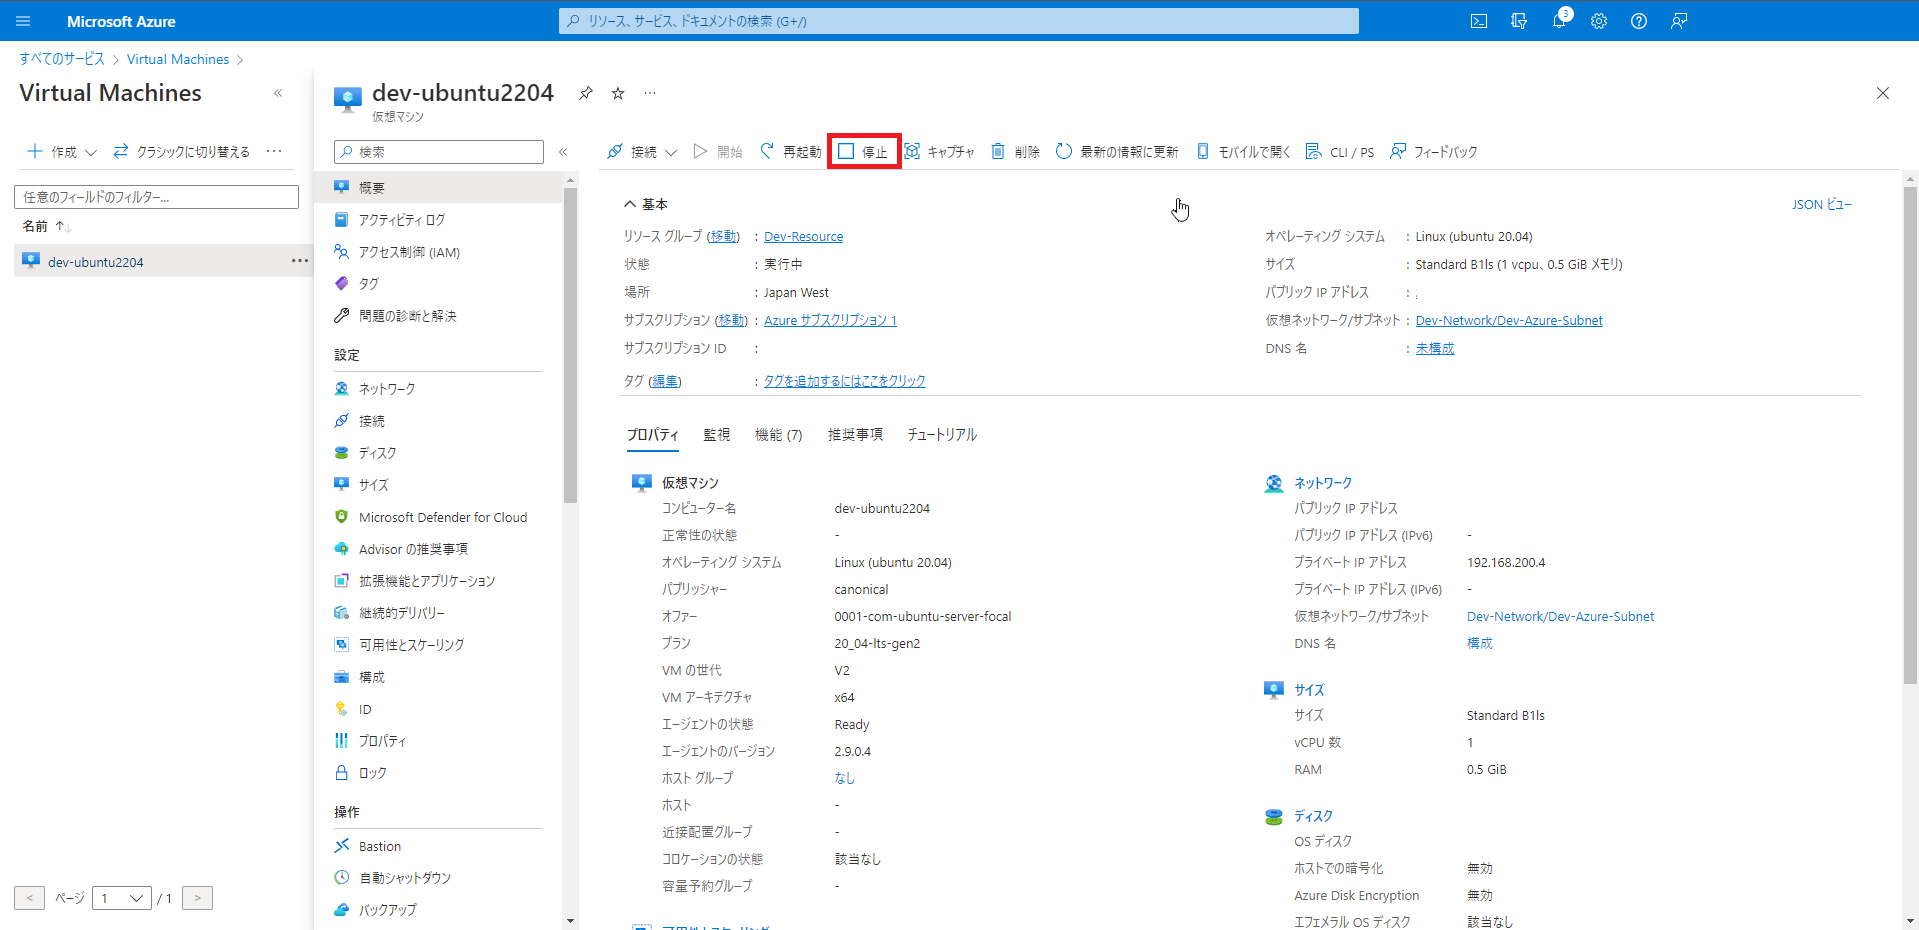Screen dimensions: 1919x930
Task: Open the help question mark icon
Action: click(x=1639, y=21)
